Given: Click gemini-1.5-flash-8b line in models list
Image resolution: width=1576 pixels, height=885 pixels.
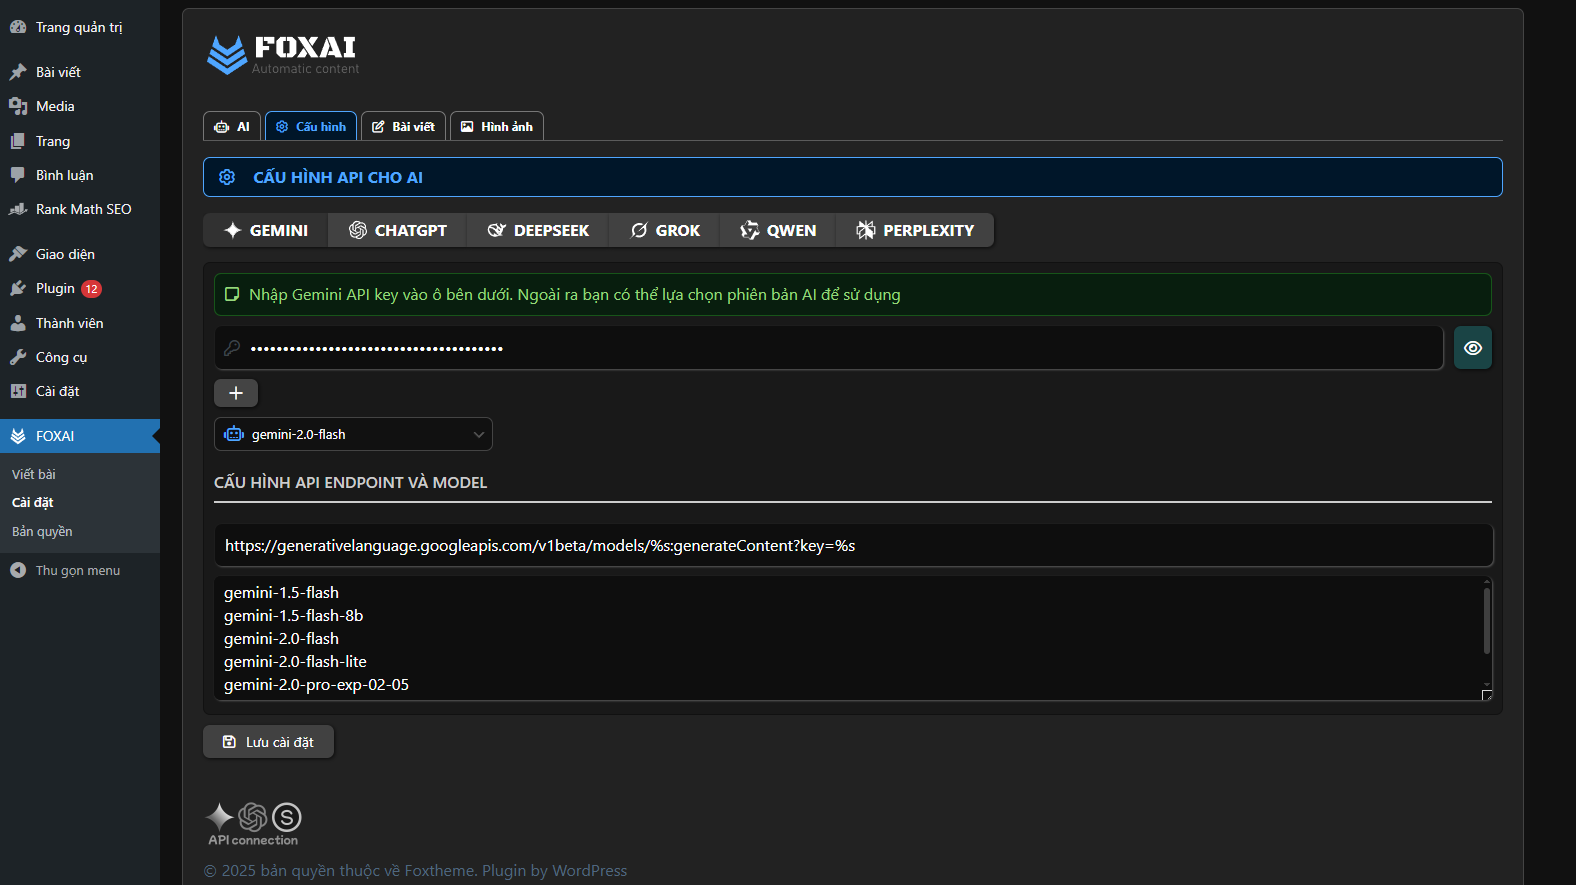Looking at the screenshot, I should tap(293, 616).
